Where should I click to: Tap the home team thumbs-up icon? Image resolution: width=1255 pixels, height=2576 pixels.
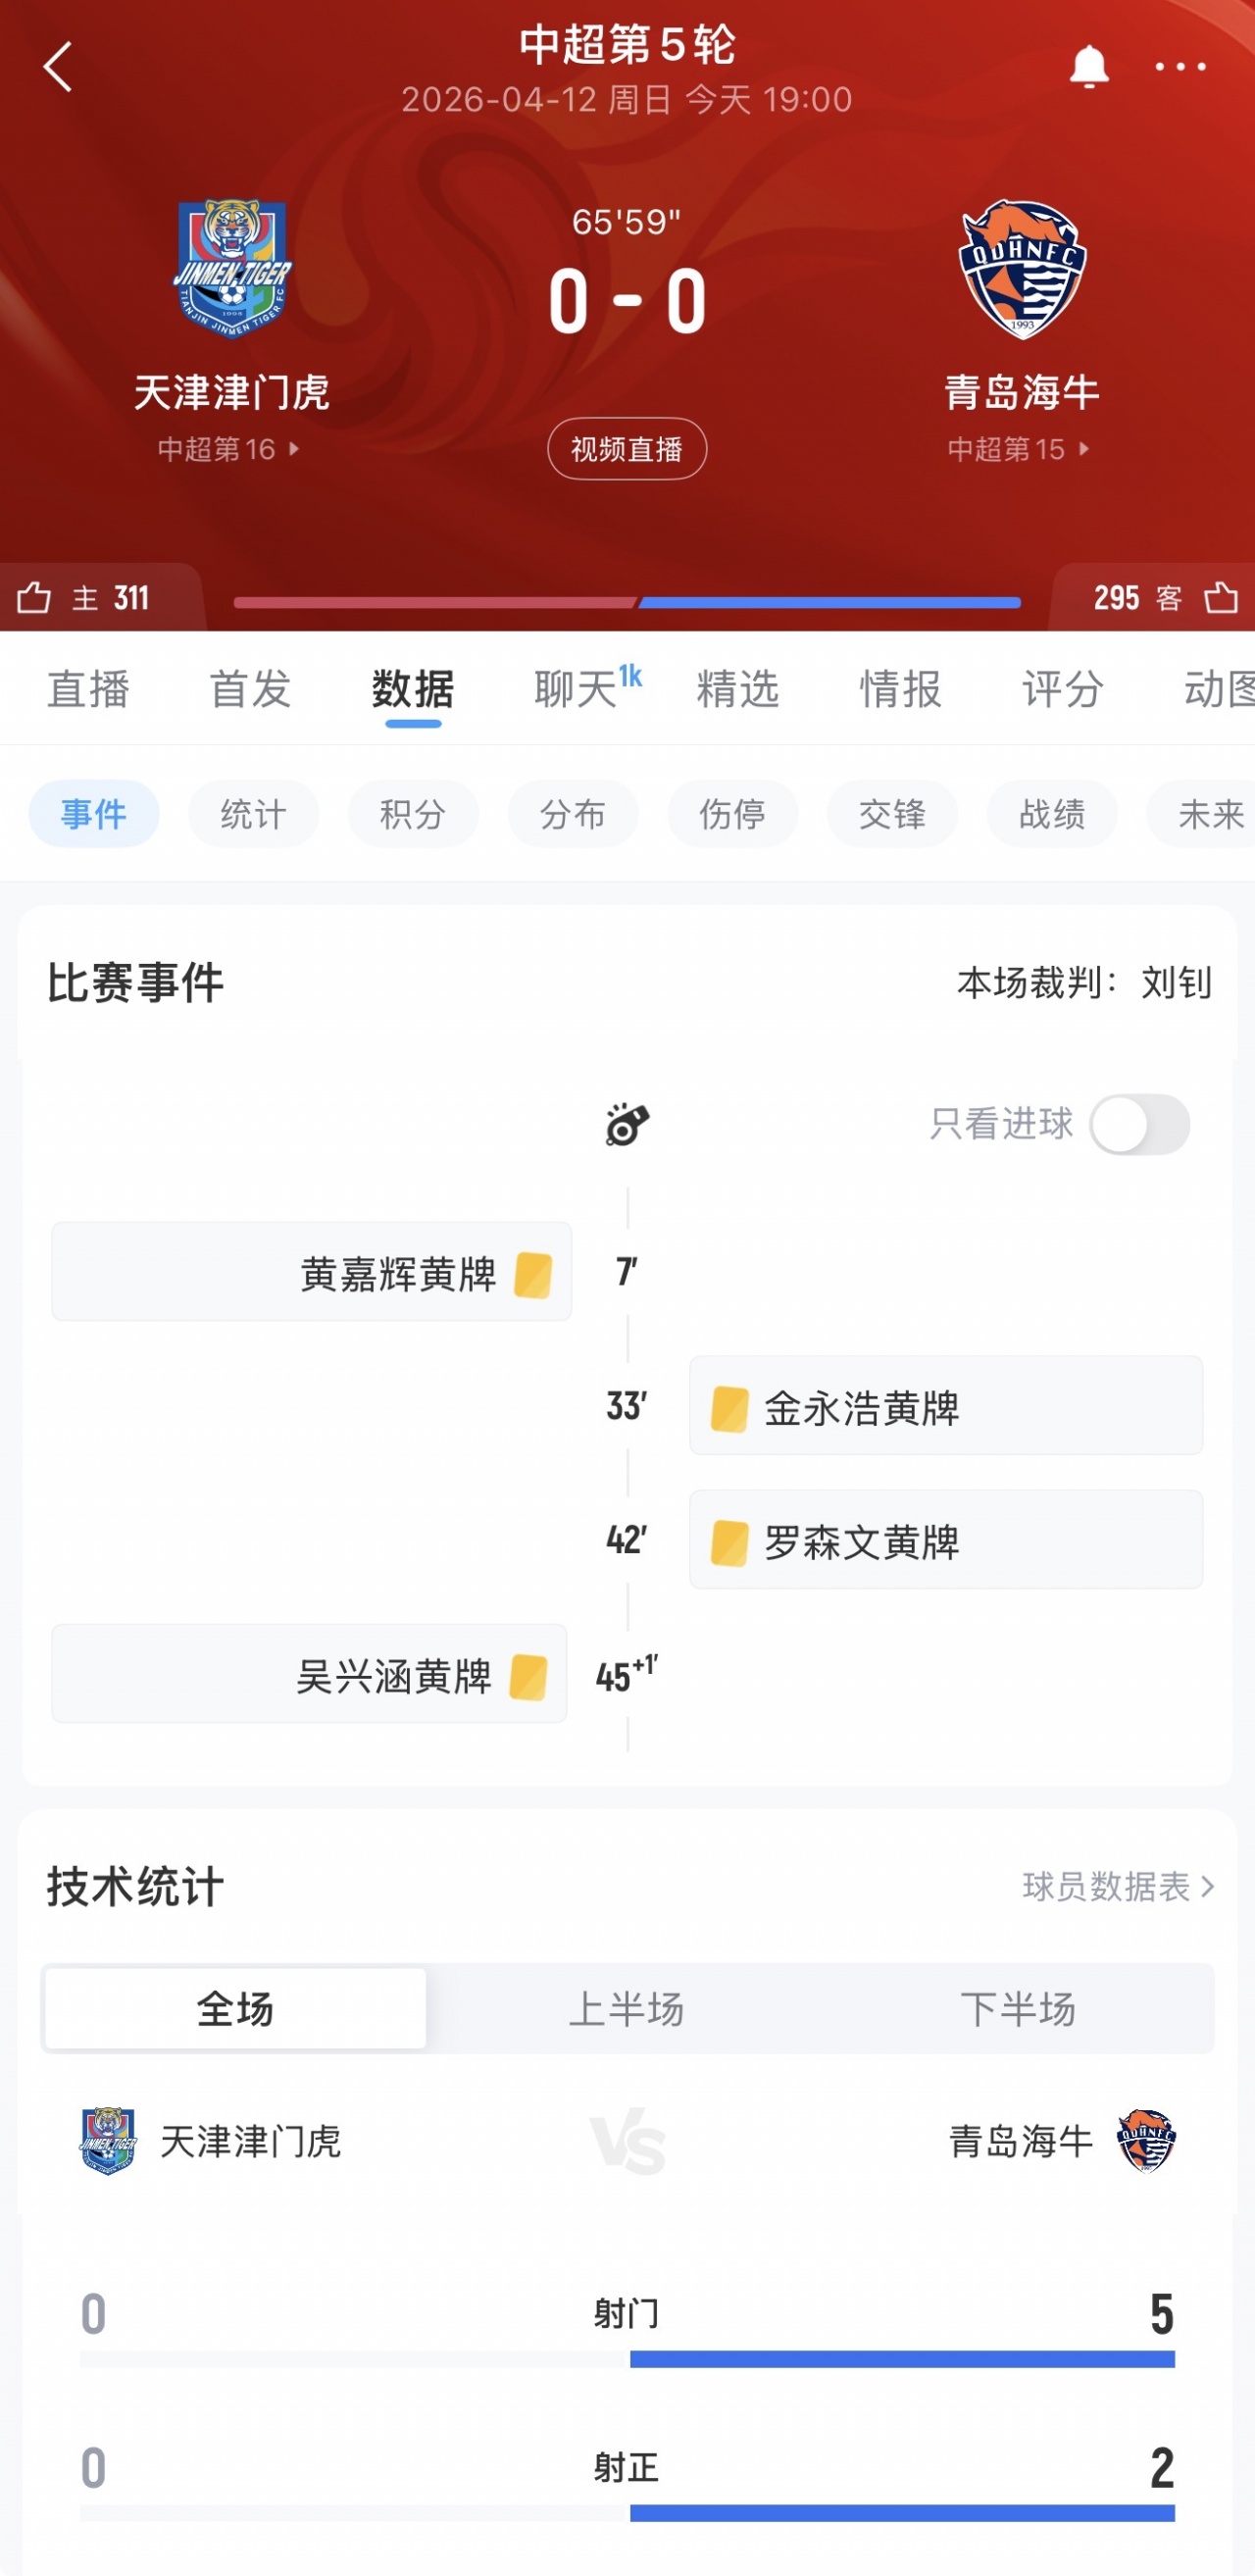coord(34,597)
